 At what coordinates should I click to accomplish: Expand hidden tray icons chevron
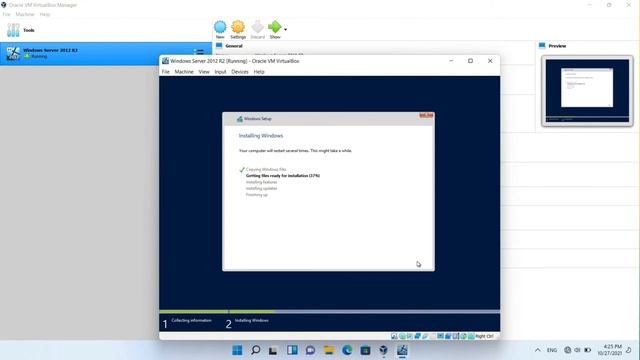[x=538, y=350]
